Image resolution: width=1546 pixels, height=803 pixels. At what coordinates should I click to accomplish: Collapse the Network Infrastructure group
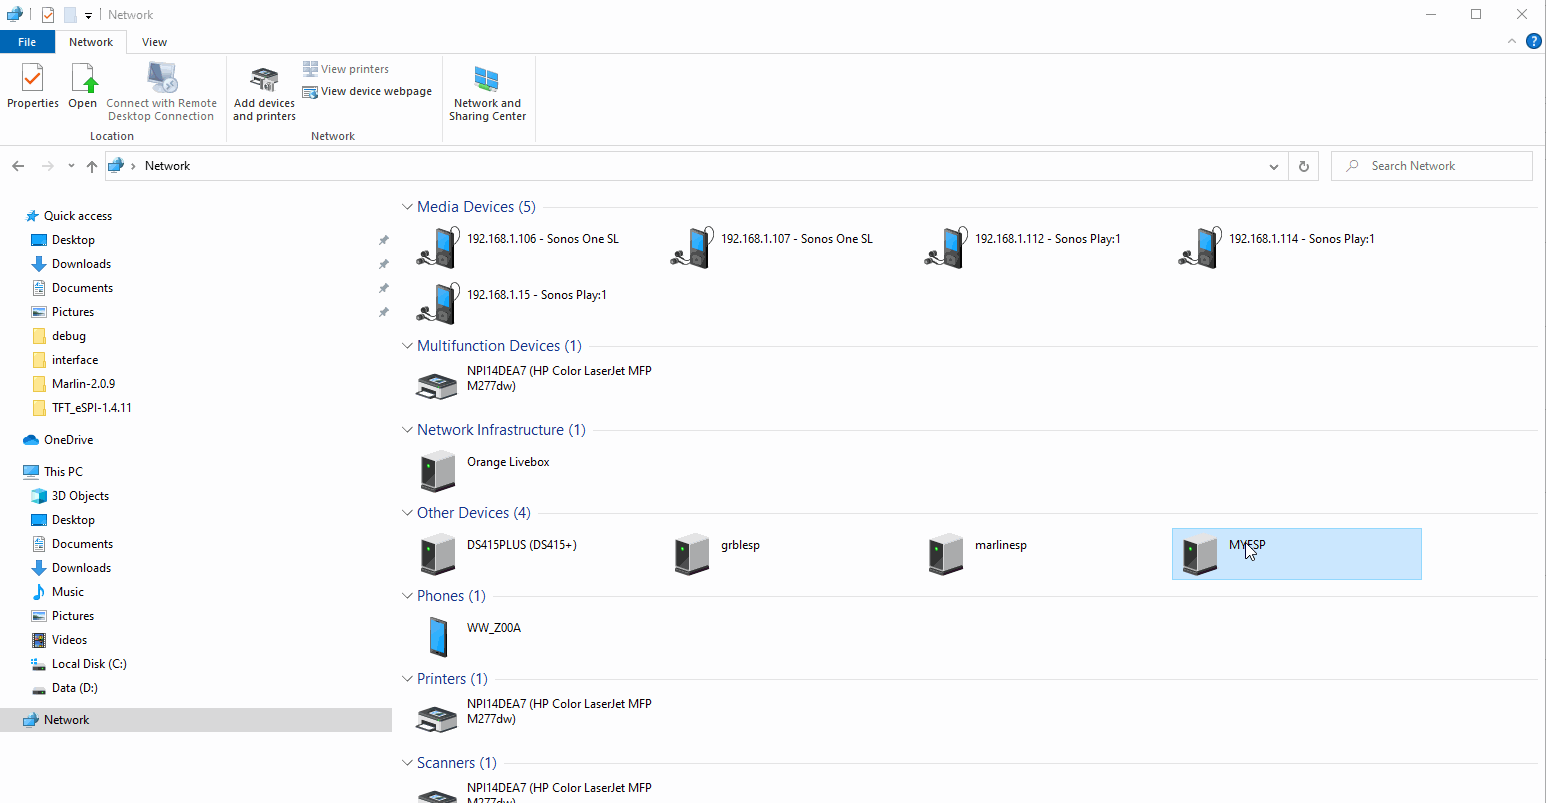tap(407, 430)
